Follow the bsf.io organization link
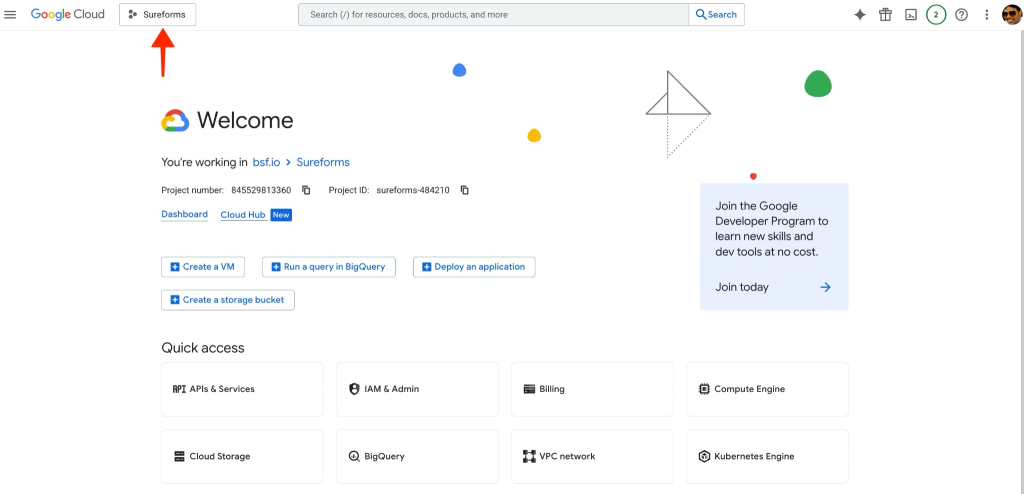 [x=266, y=162]
